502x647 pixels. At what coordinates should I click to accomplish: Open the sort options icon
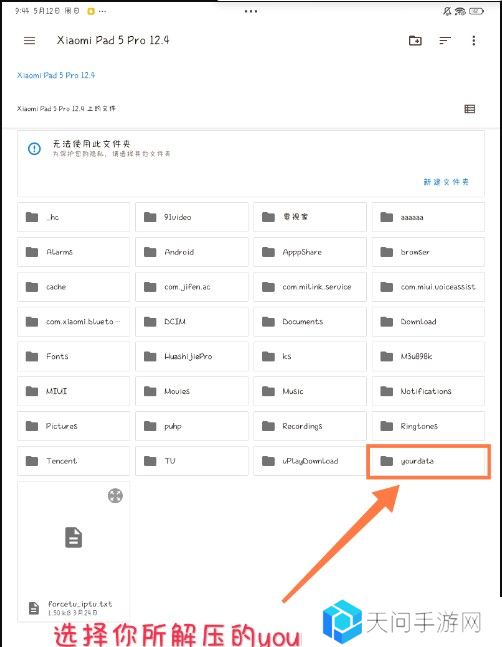point(445,40)
